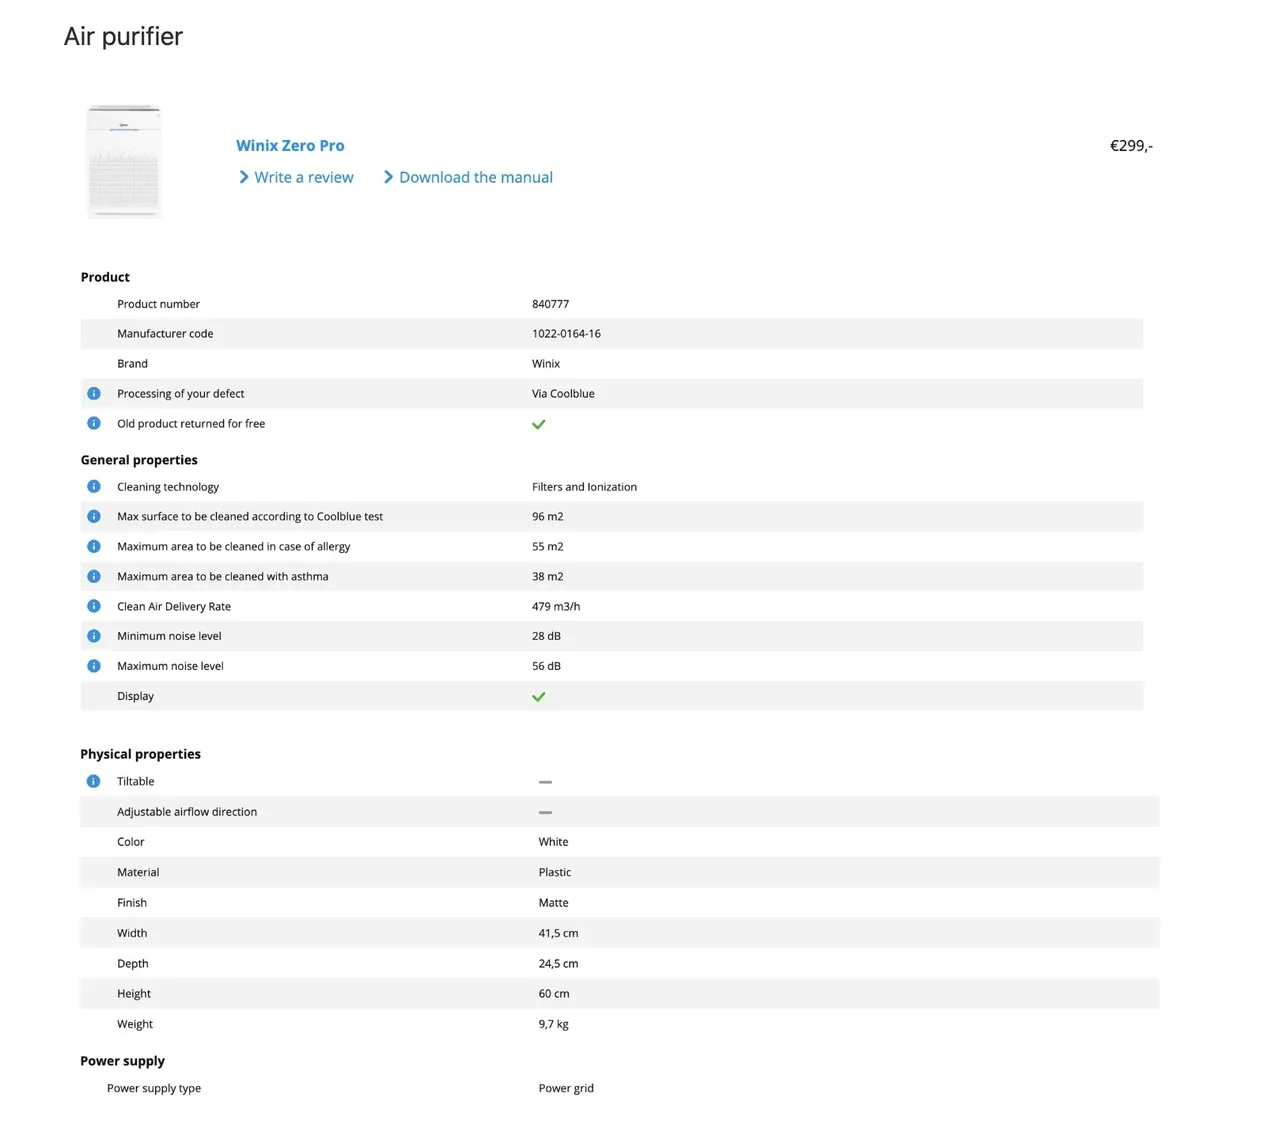Click the 28 dB value
Viewport: 1280px width, 1131px height.
(547, 636)
